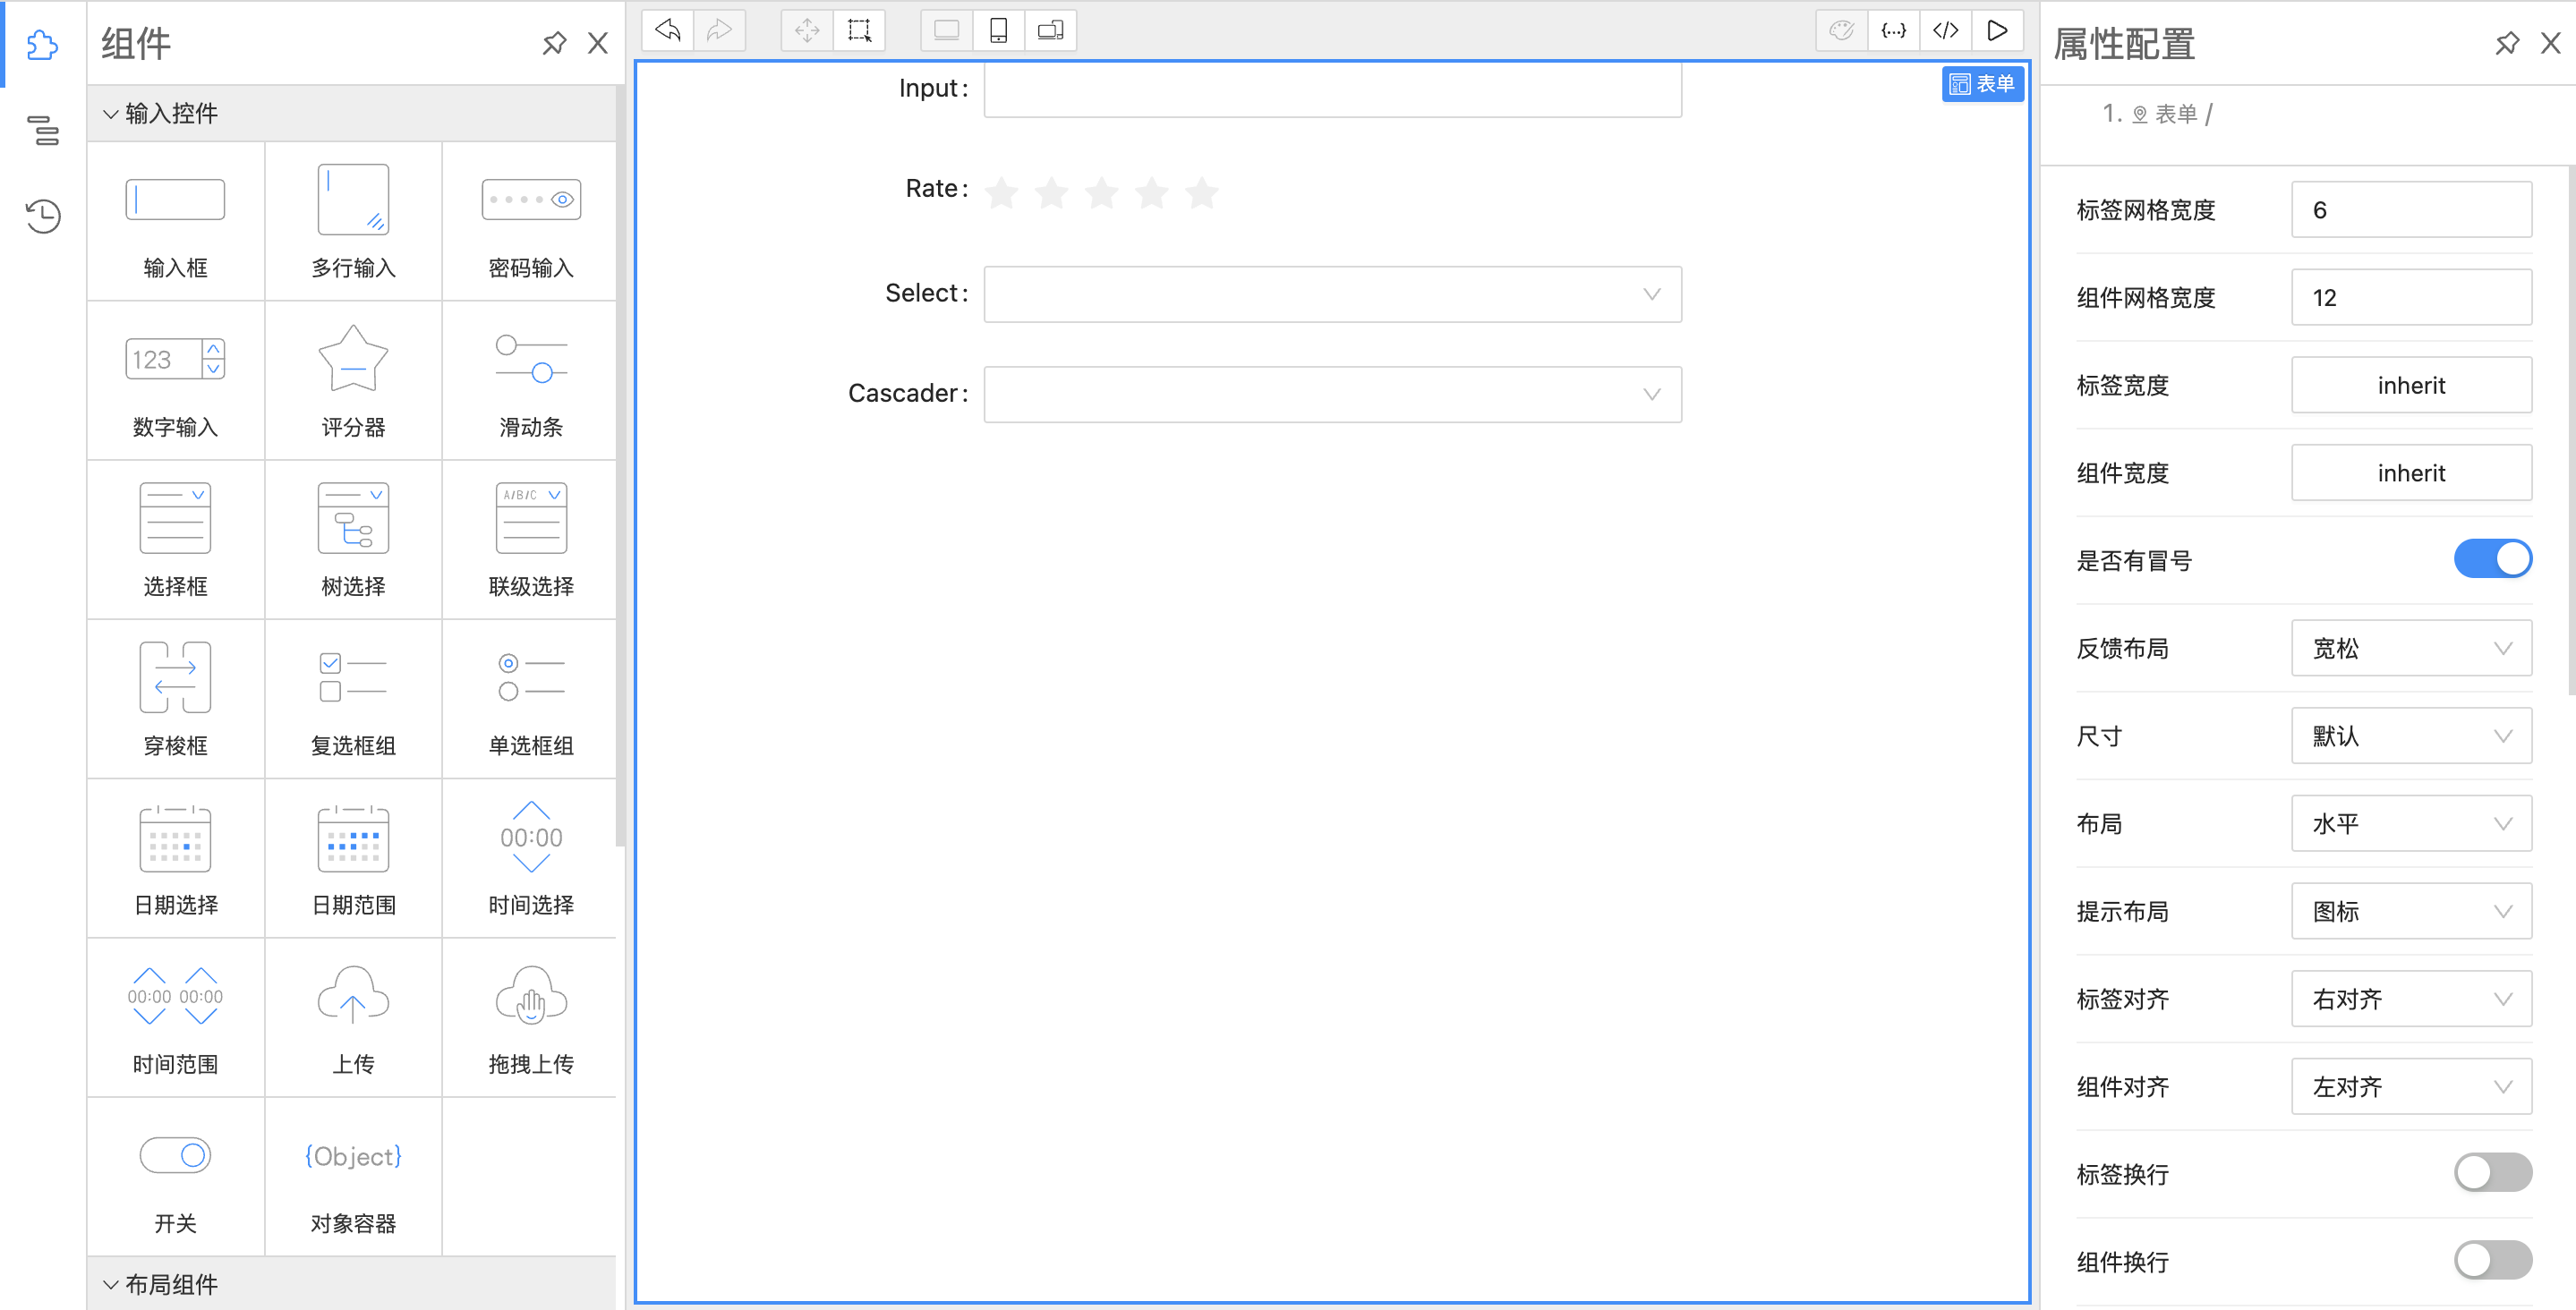Expand the 布局组件 section
The image size is (2576, 1310).
pos(352,1284)
